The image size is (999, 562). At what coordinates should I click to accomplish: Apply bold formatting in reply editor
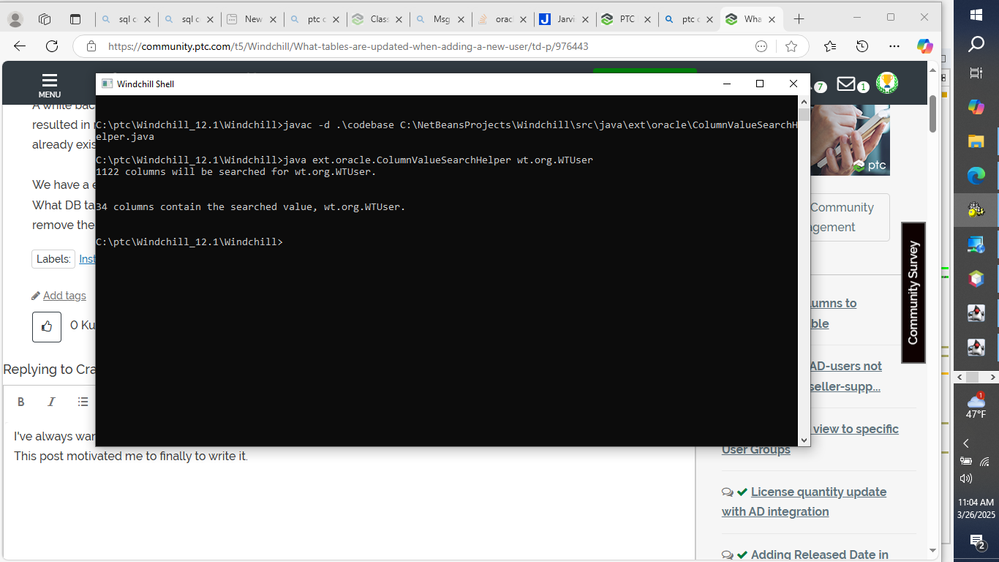(x=21, y=401)
